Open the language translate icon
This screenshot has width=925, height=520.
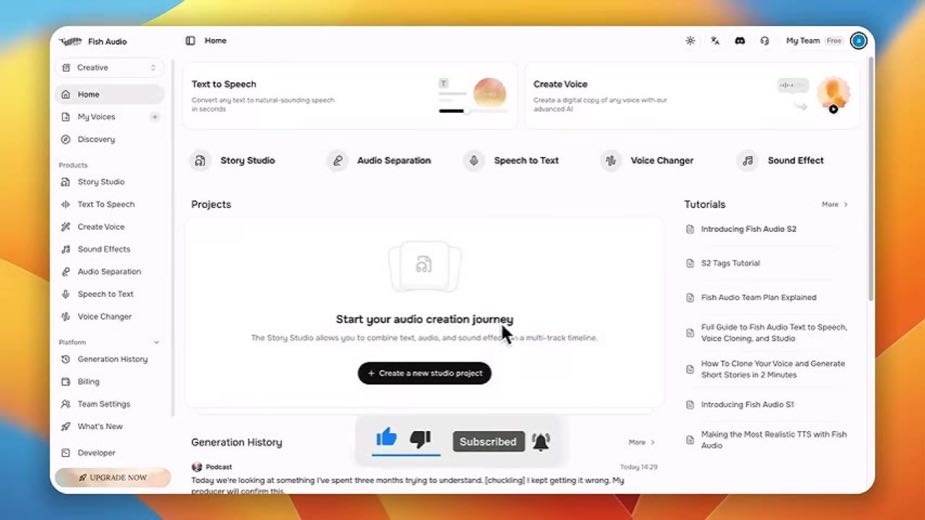(715, 41)
